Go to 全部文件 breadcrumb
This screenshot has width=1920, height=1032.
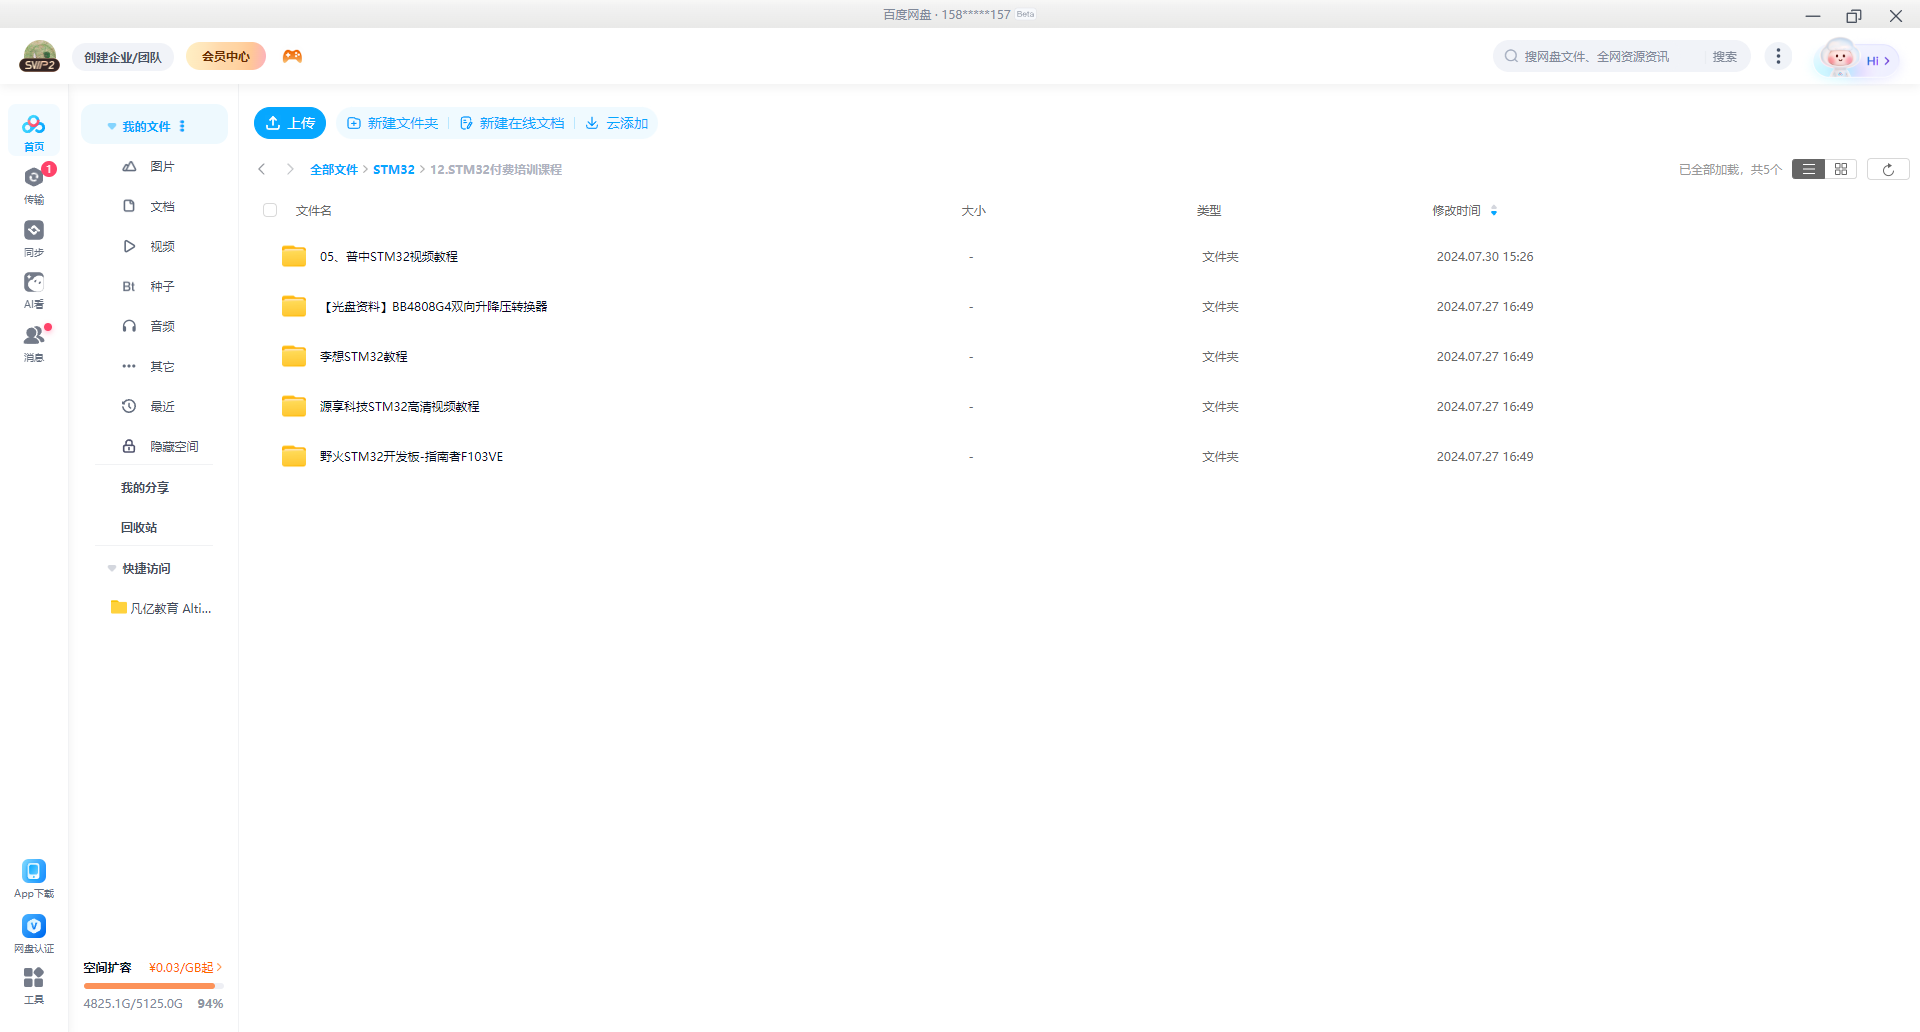pyautogui.click(x=334, y=169)
